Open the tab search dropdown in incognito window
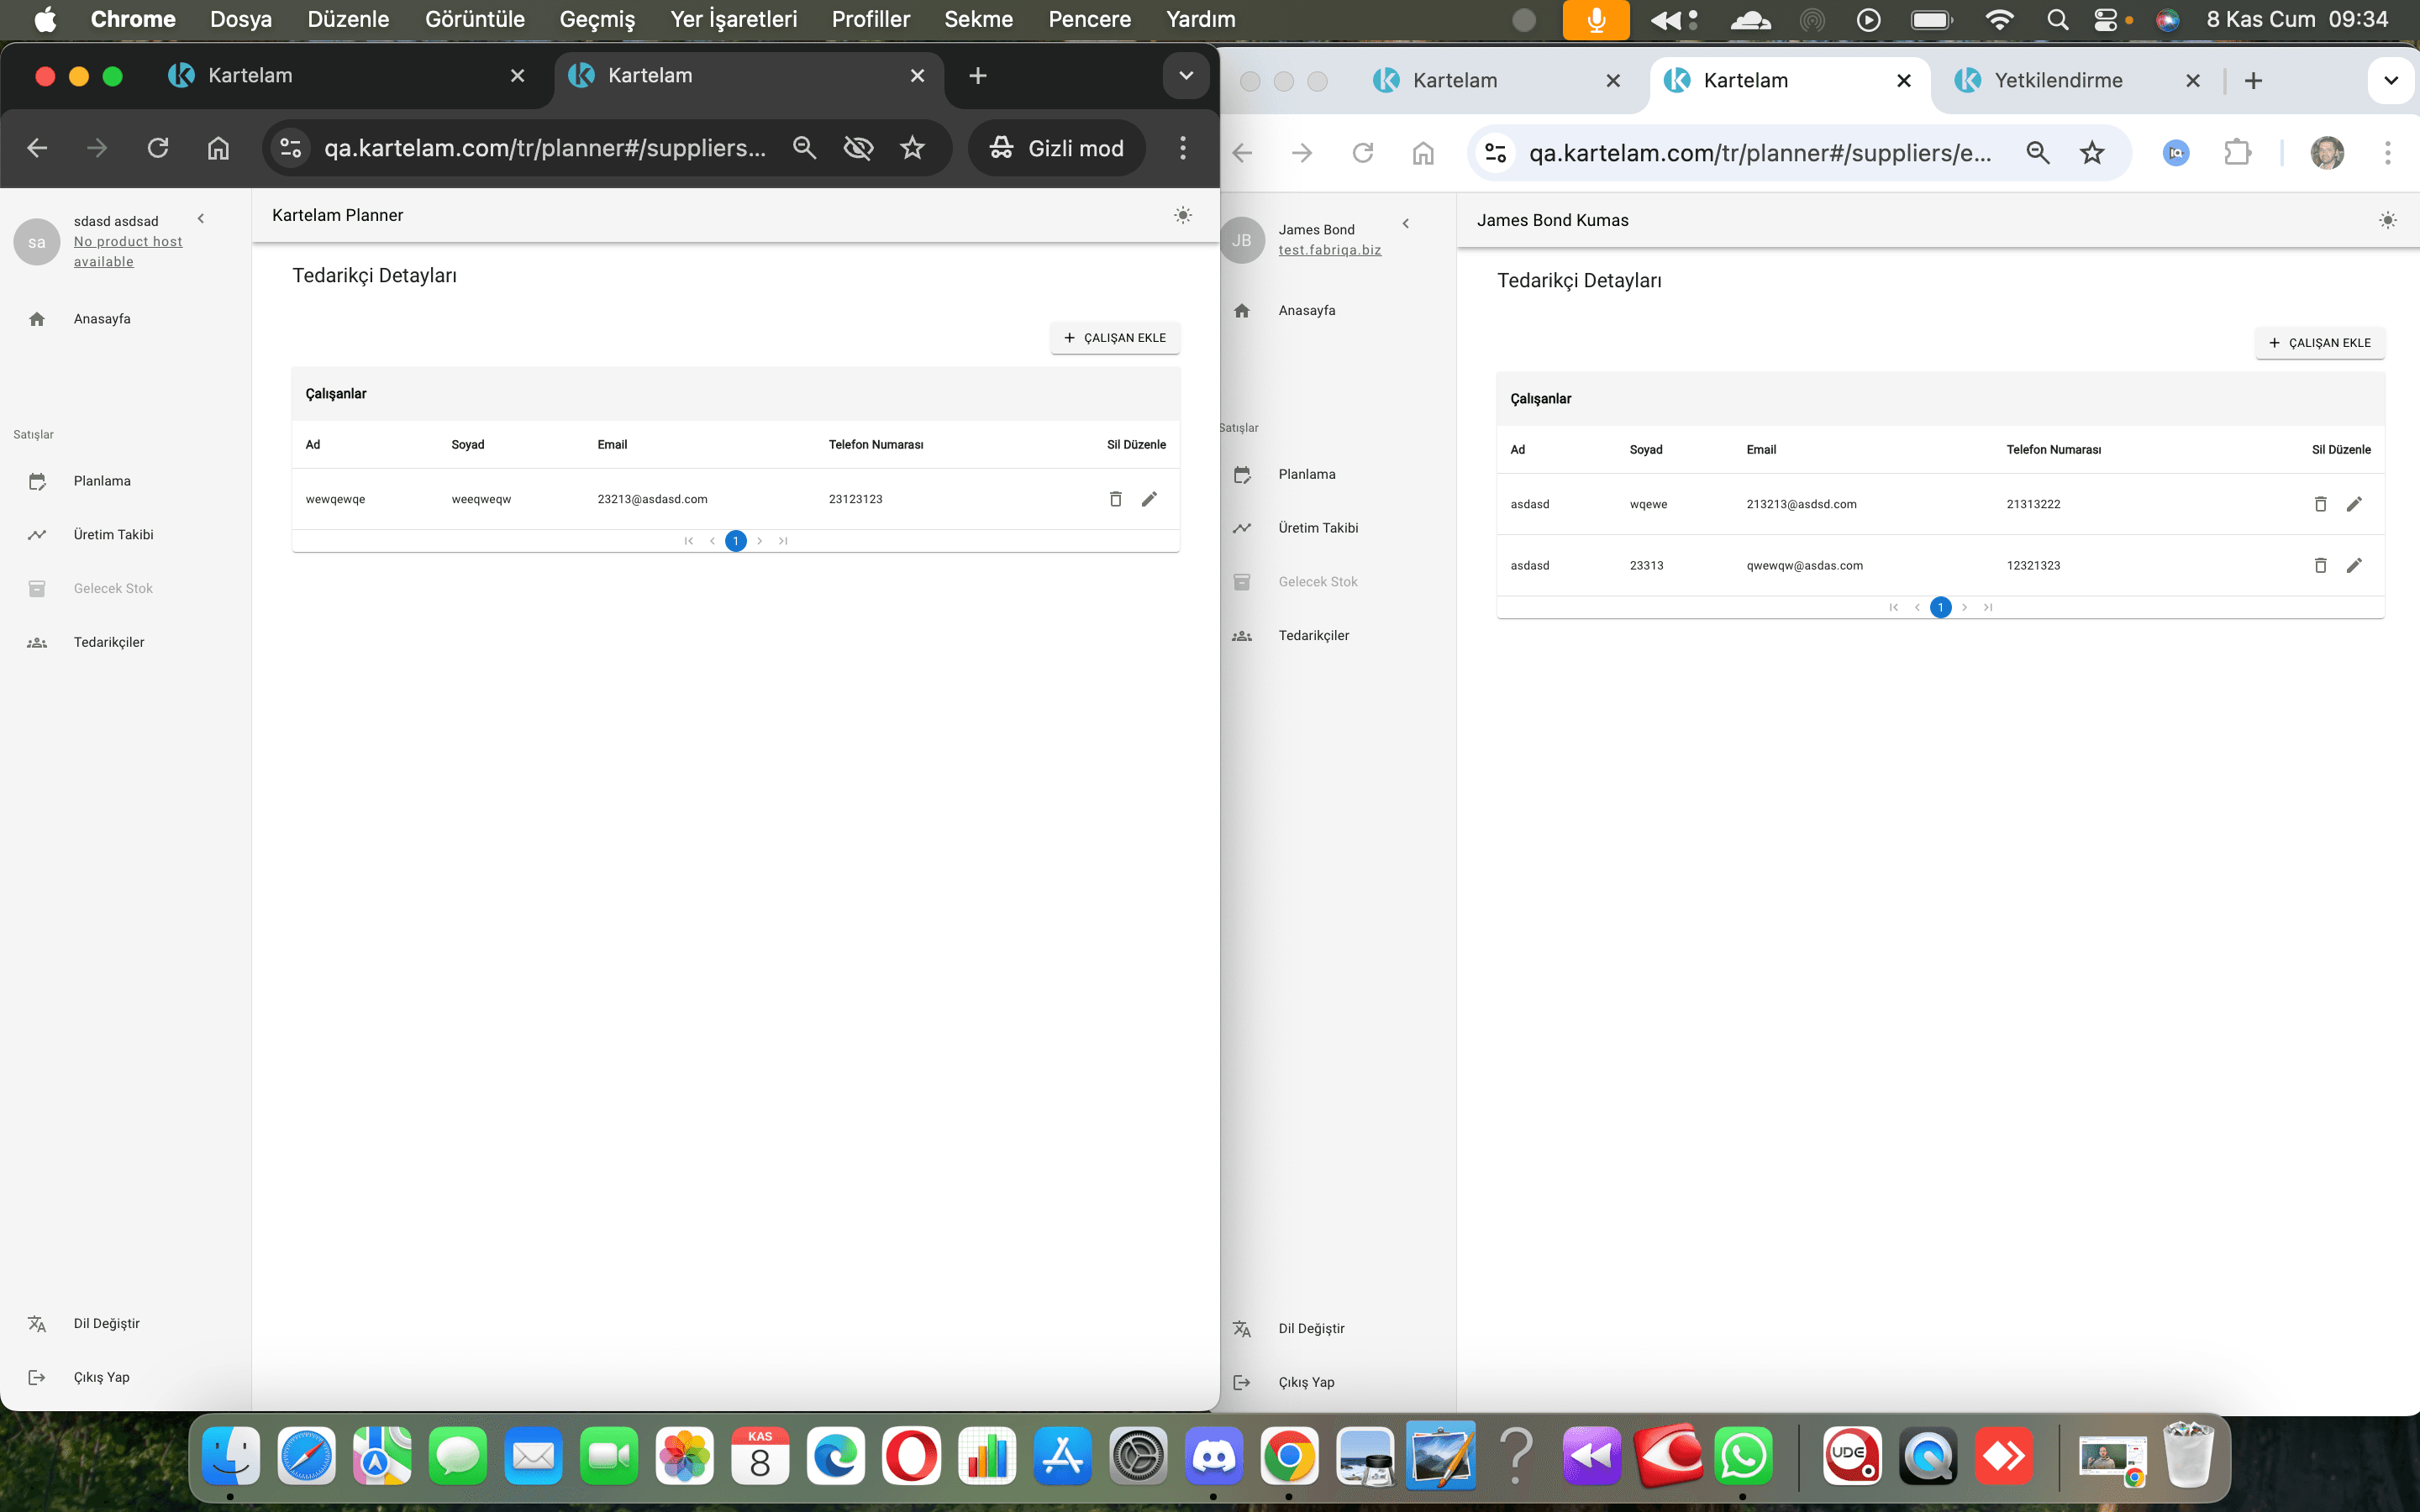Image resolution: width=2420 pixels, height=1512 pixels. tap(1186, 76)
